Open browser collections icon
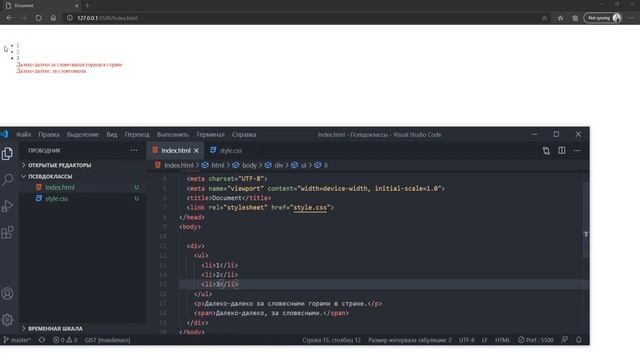Viewport: 640px width, 360px height. point(575,18)
